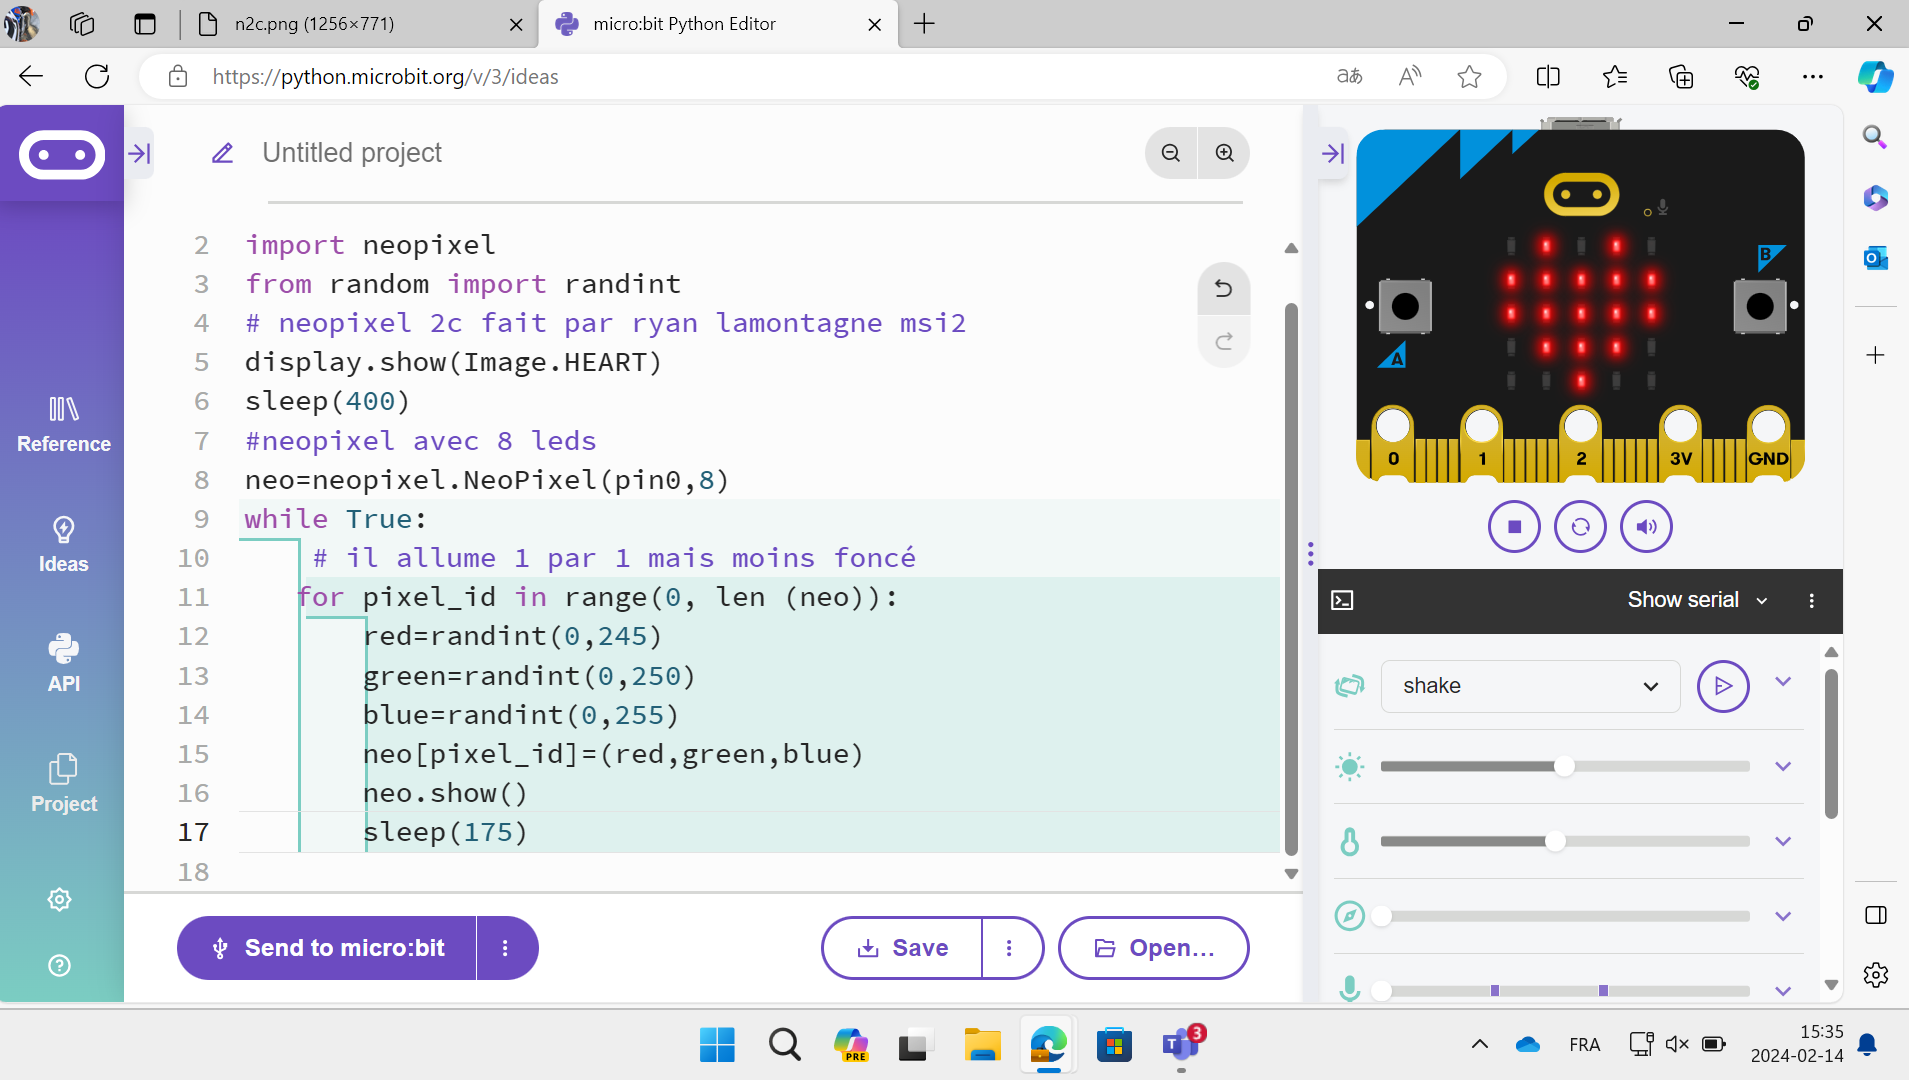Click Send to micro:bit button

click(327, 948)
